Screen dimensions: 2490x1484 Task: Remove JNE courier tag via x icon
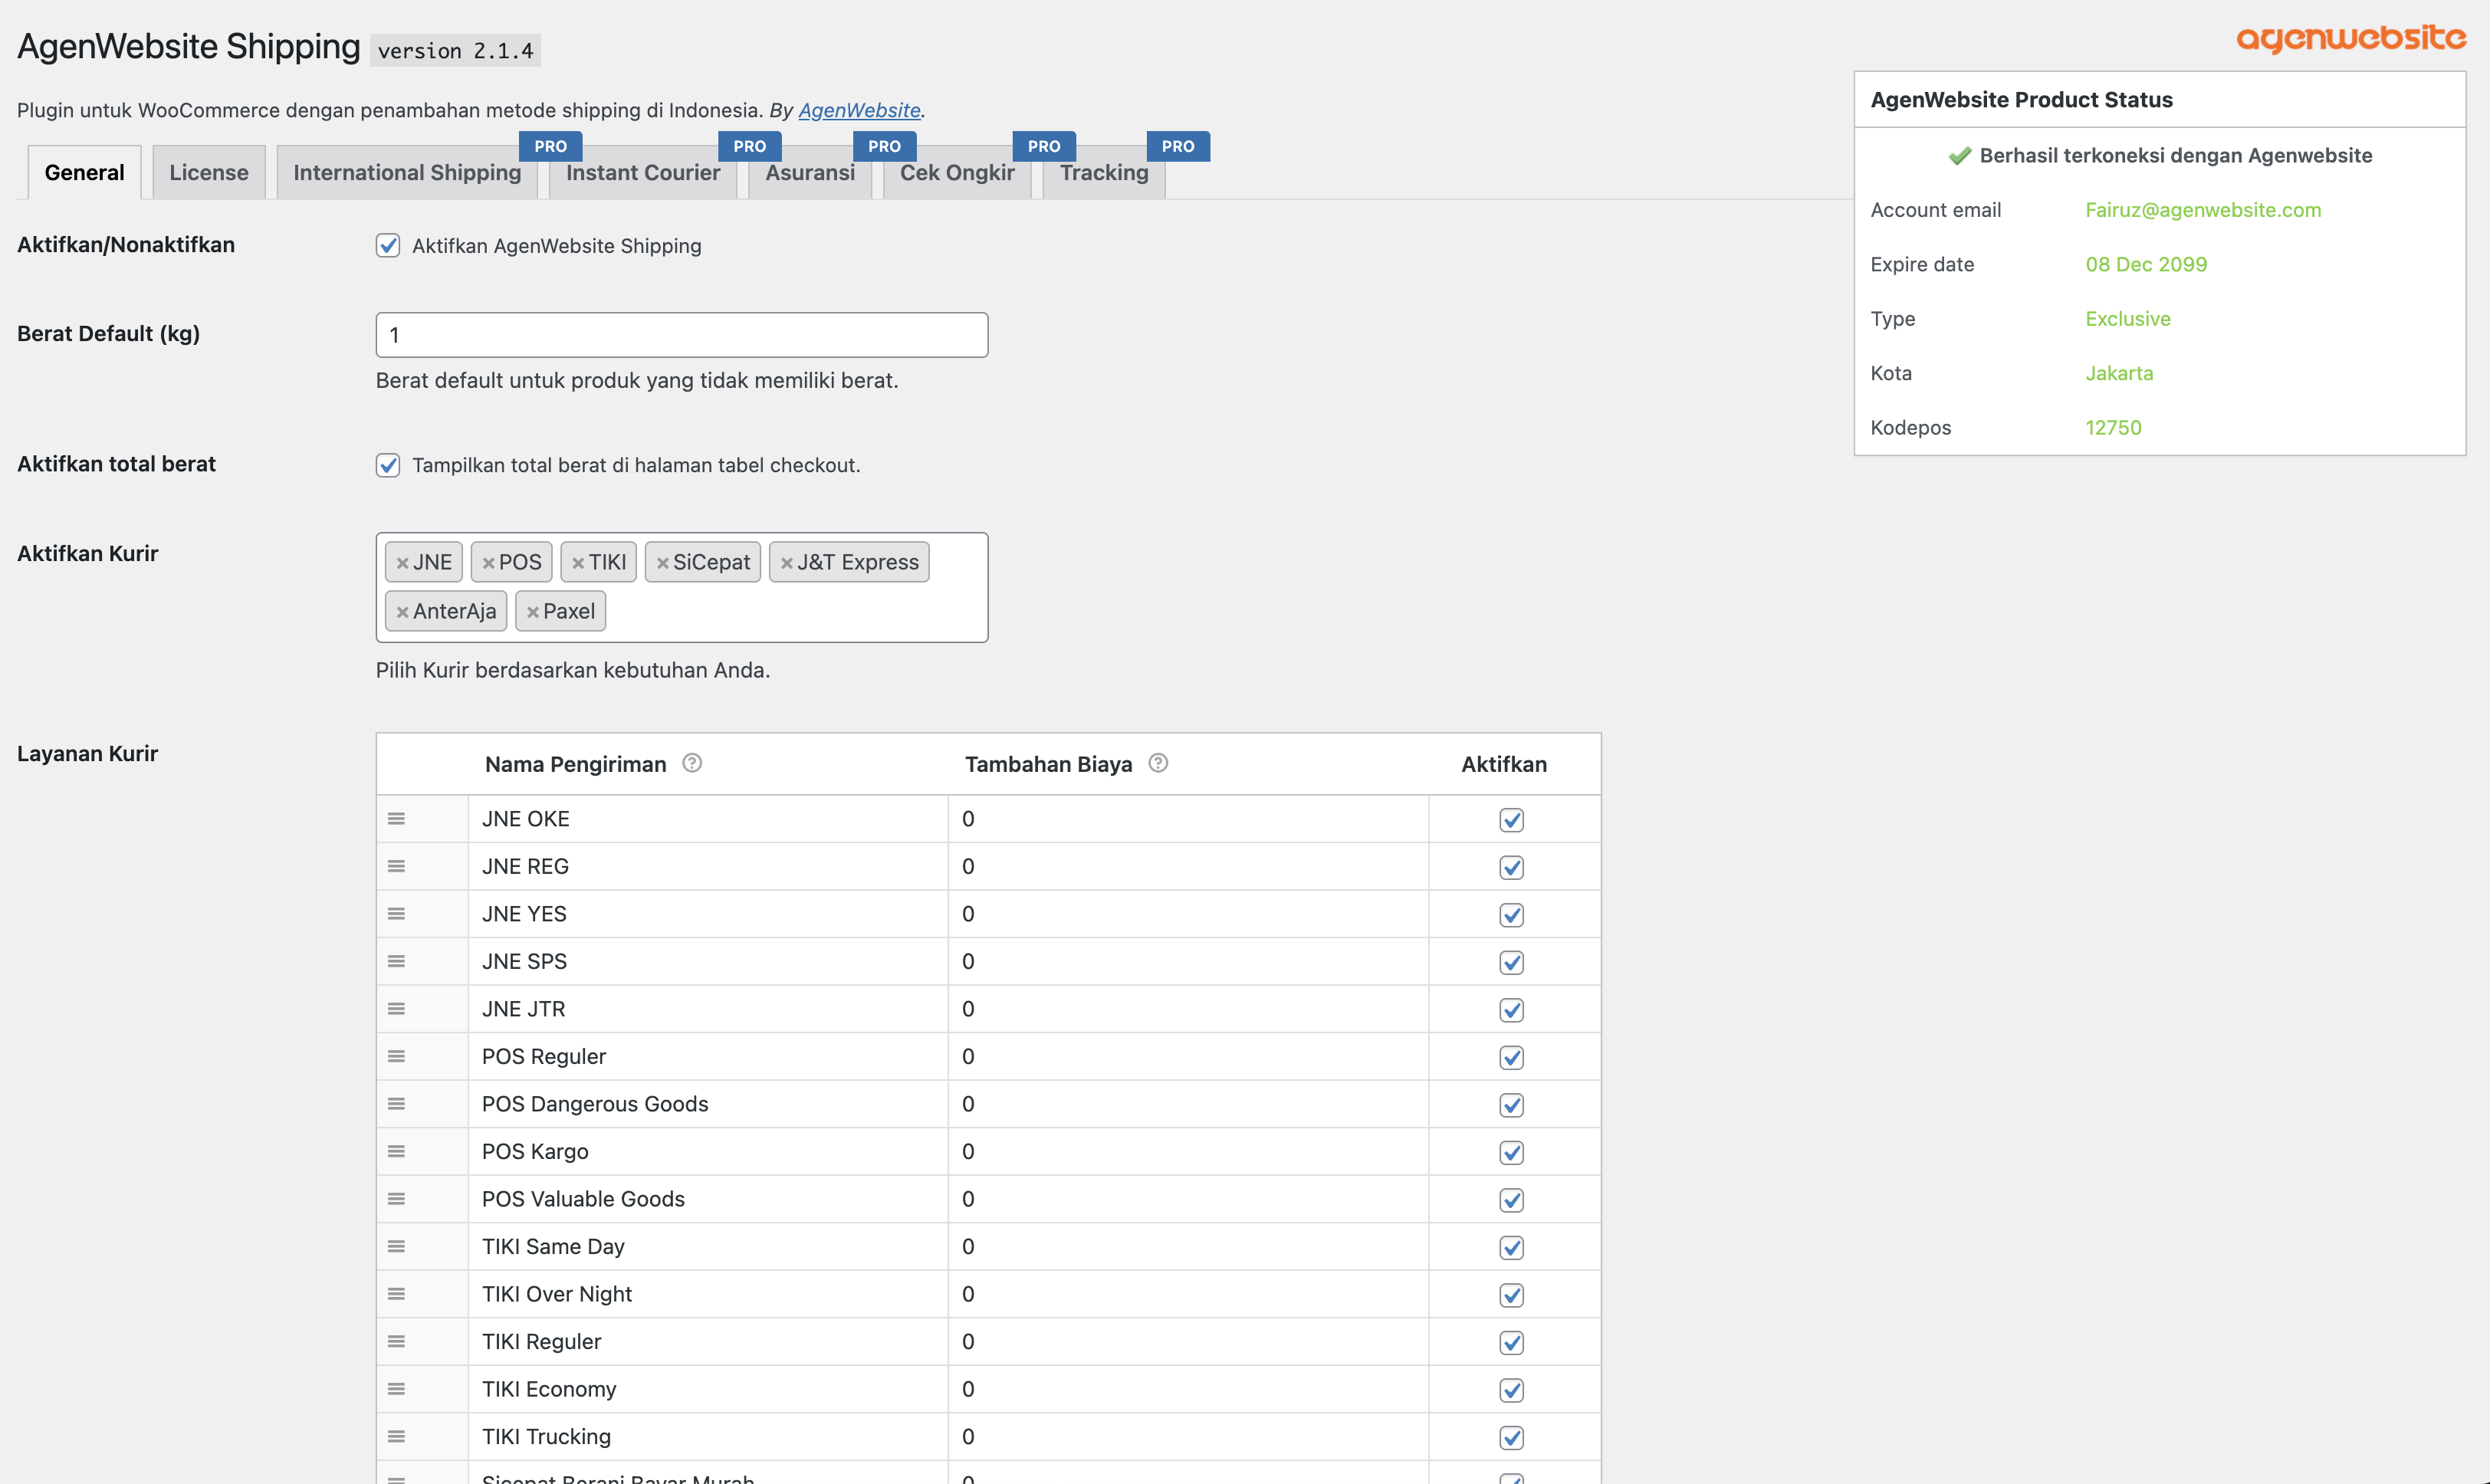coord(402,563)
